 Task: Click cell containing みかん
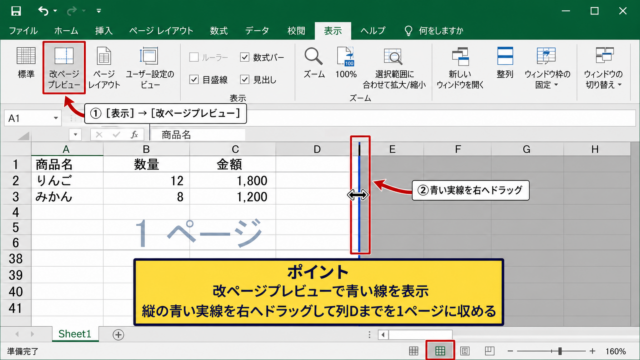pyautogui.click(x=67, y=197)
